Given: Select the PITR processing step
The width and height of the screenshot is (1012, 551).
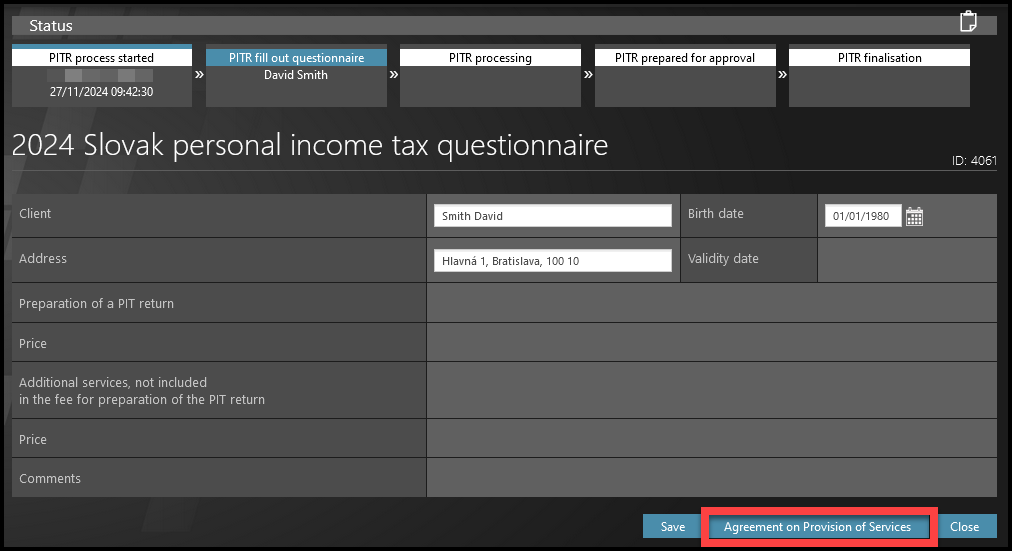Looking at the screenshot, I should click(490, 75).
